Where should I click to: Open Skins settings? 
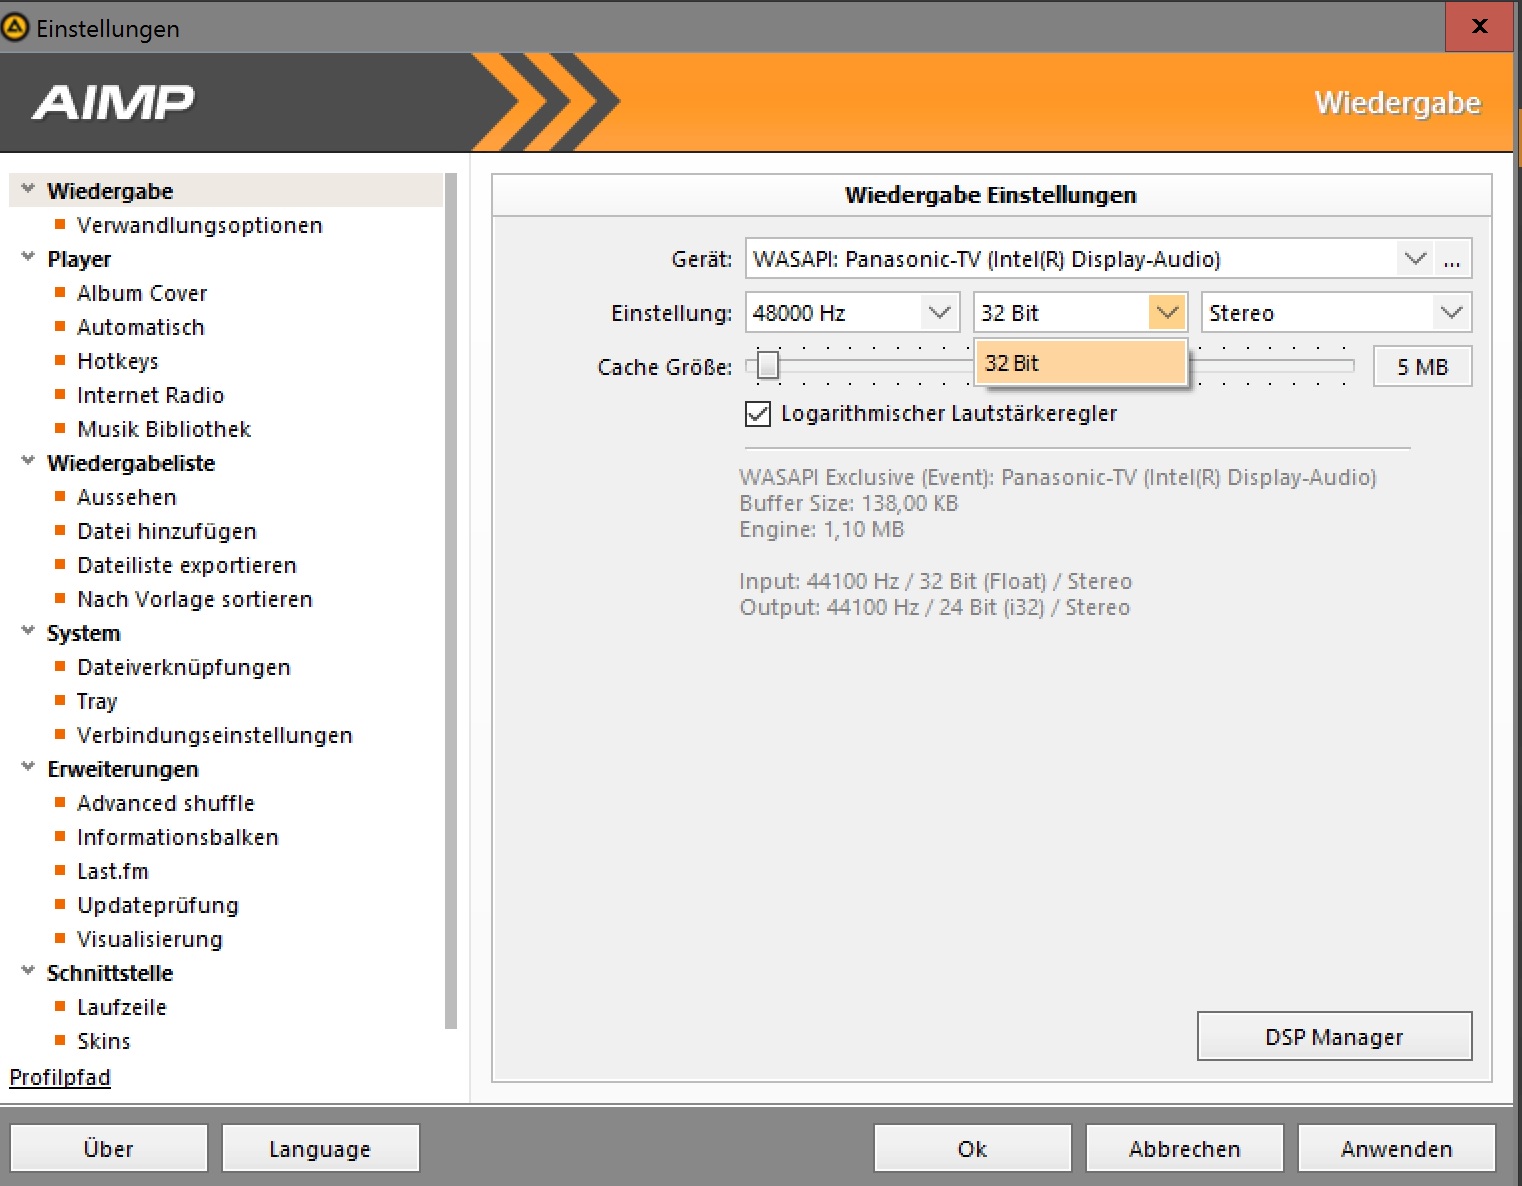(x=104, y=1041)
